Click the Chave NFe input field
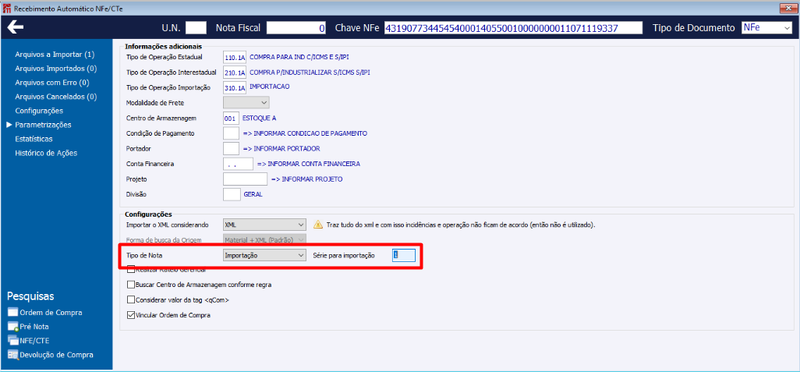This screenshot has height=372, width=800. coord(513,28)
